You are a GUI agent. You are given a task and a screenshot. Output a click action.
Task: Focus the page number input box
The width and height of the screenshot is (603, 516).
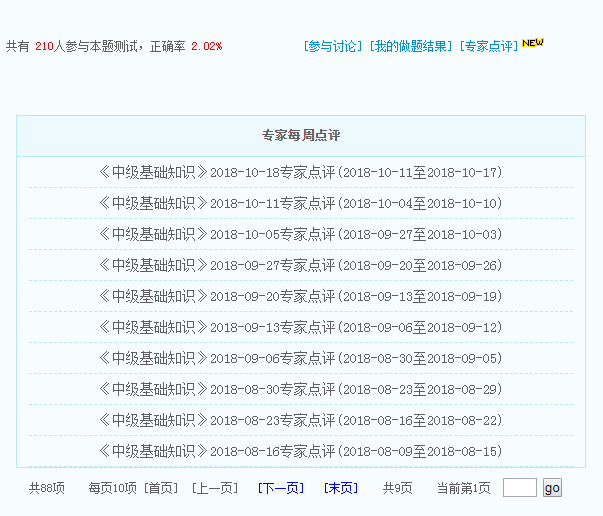pos(519,488)
